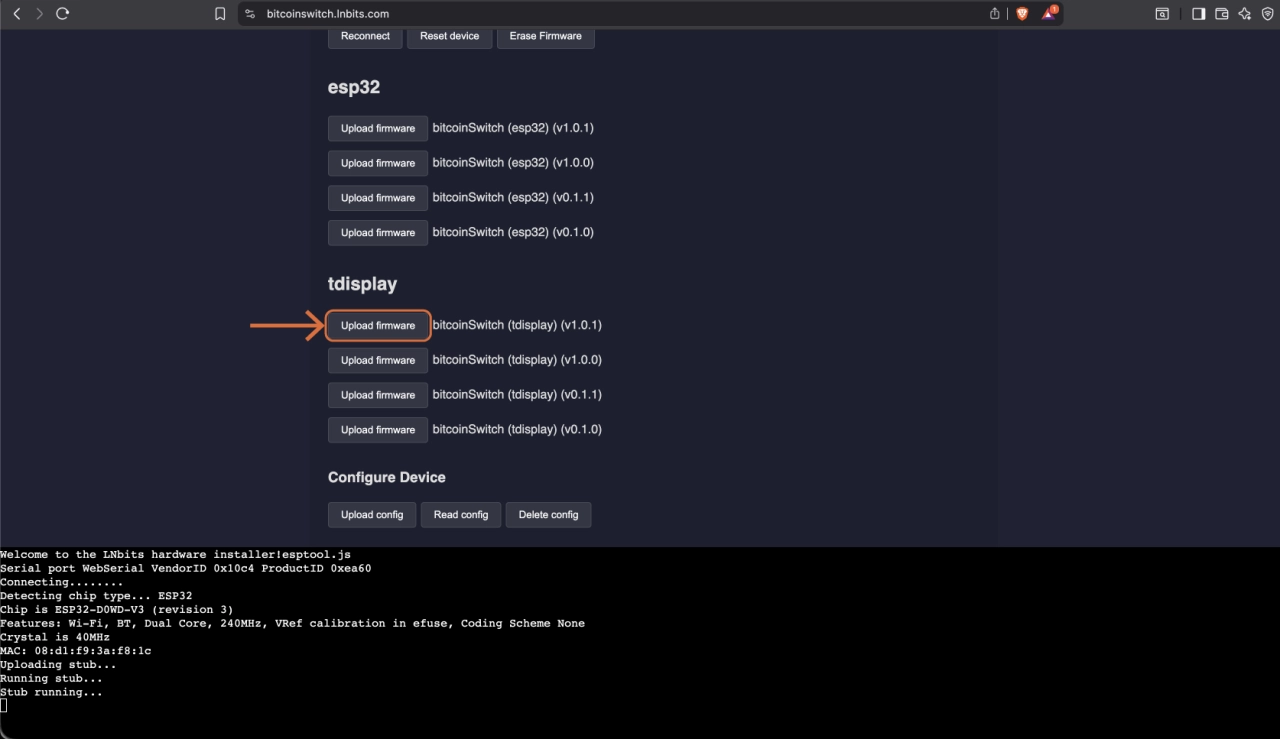Click the share icon in address bar

click(x=995, y=14)
